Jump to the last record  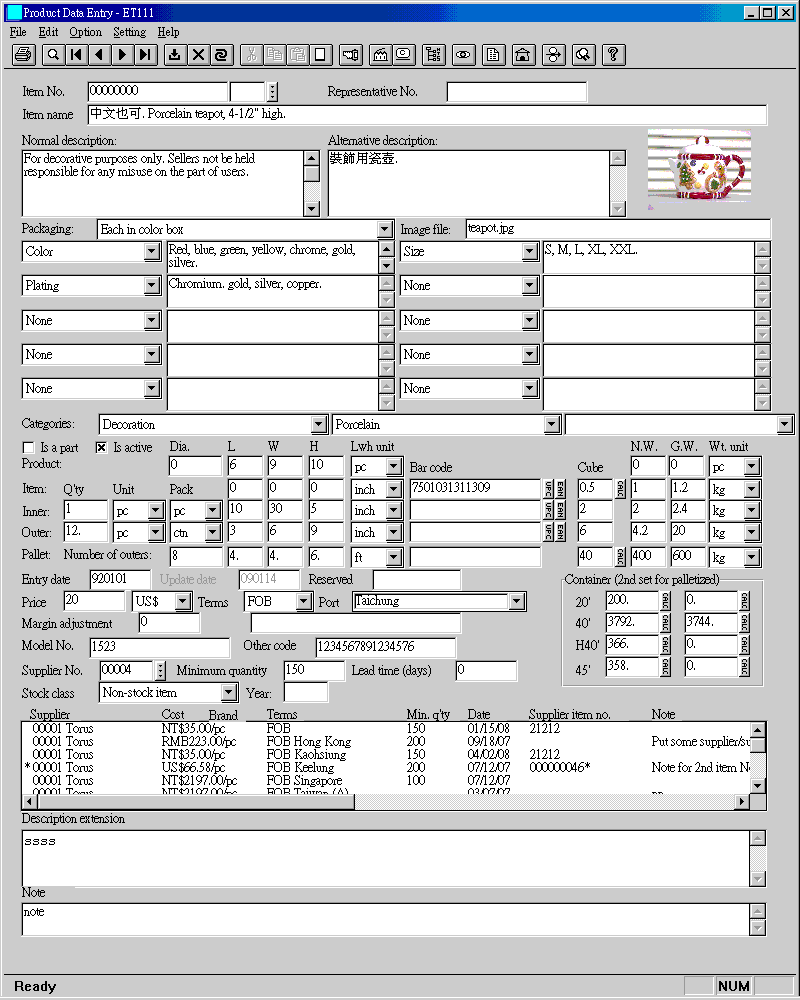pyautogui.click(x=145, y=55)
